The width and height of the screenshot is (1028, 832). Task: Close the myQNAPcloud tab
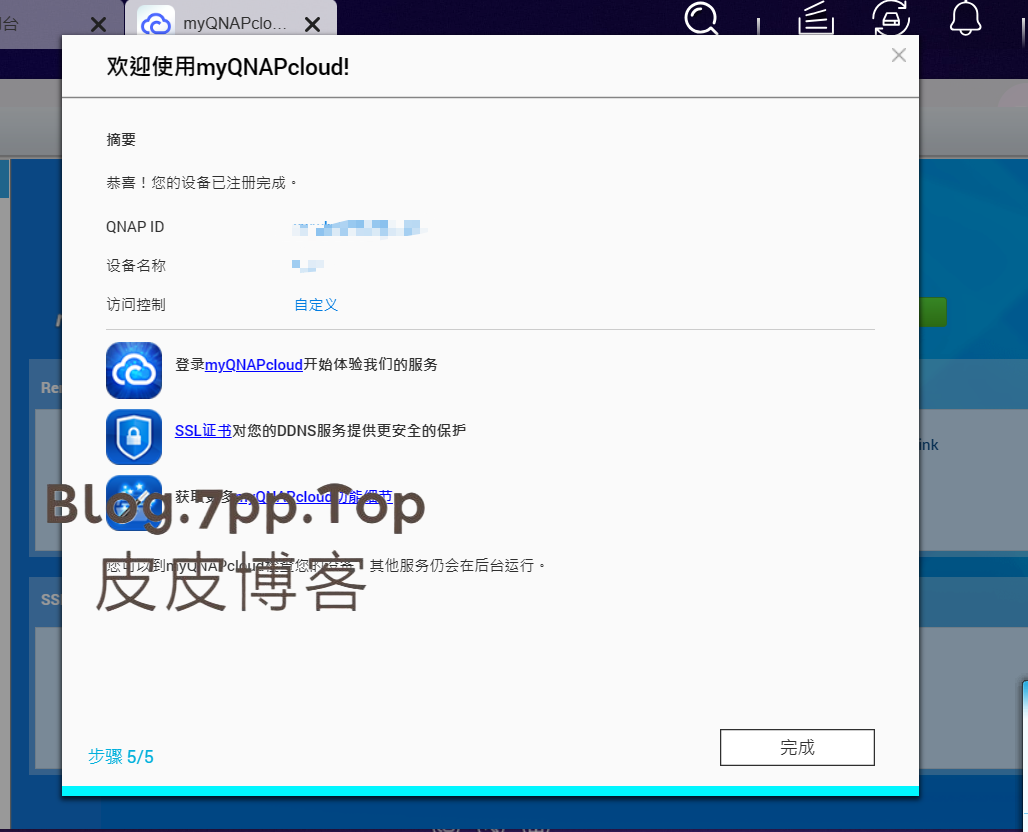click(313, 24)
